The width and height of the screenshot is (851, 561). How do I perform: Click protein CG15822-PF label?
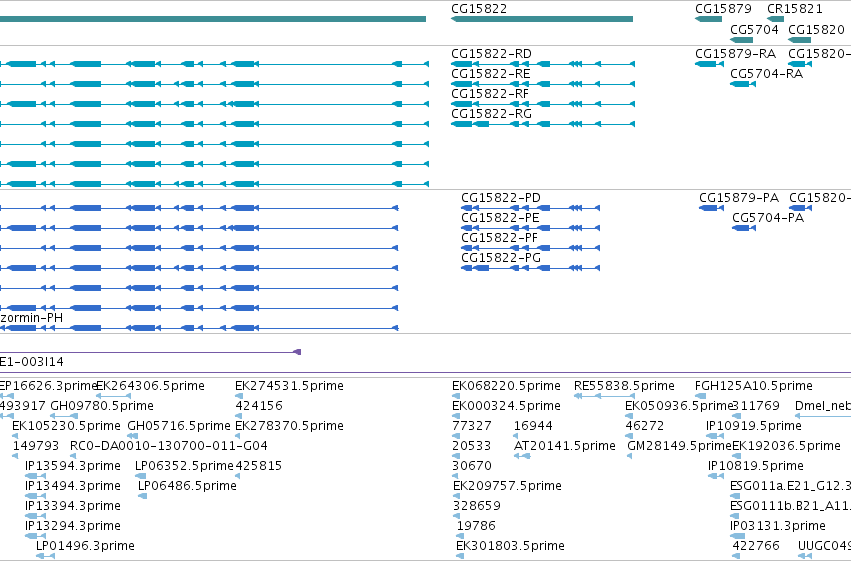coord(500,238)
